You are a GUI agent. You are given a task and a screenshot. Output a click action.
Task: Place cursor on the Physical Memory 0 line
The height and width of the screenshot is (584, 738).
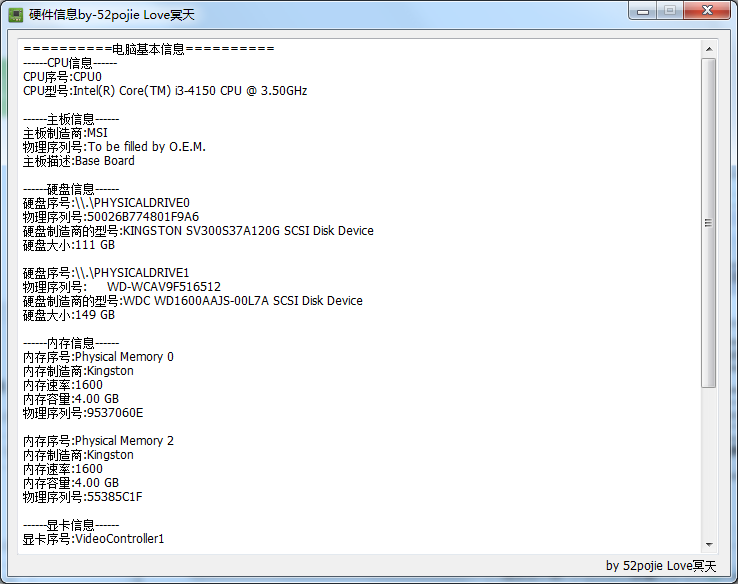coord(98,357)
